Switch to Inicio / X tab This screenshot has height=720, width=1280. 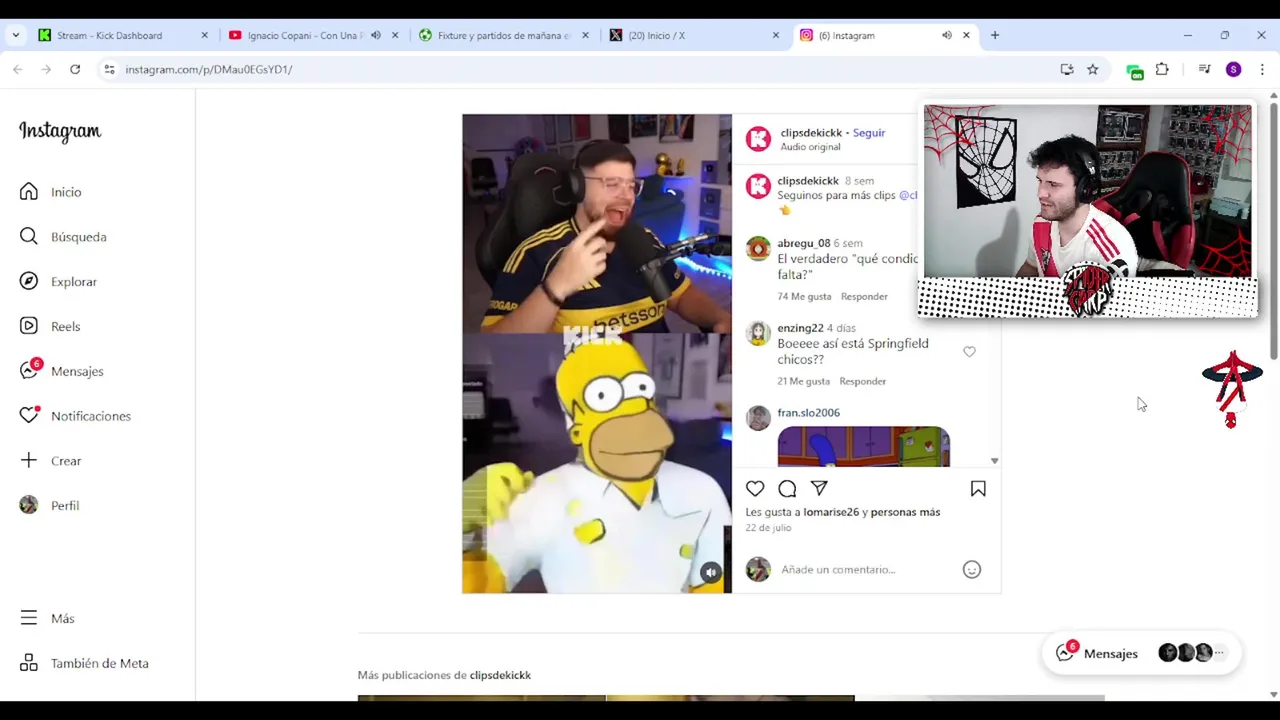point(656,35)
